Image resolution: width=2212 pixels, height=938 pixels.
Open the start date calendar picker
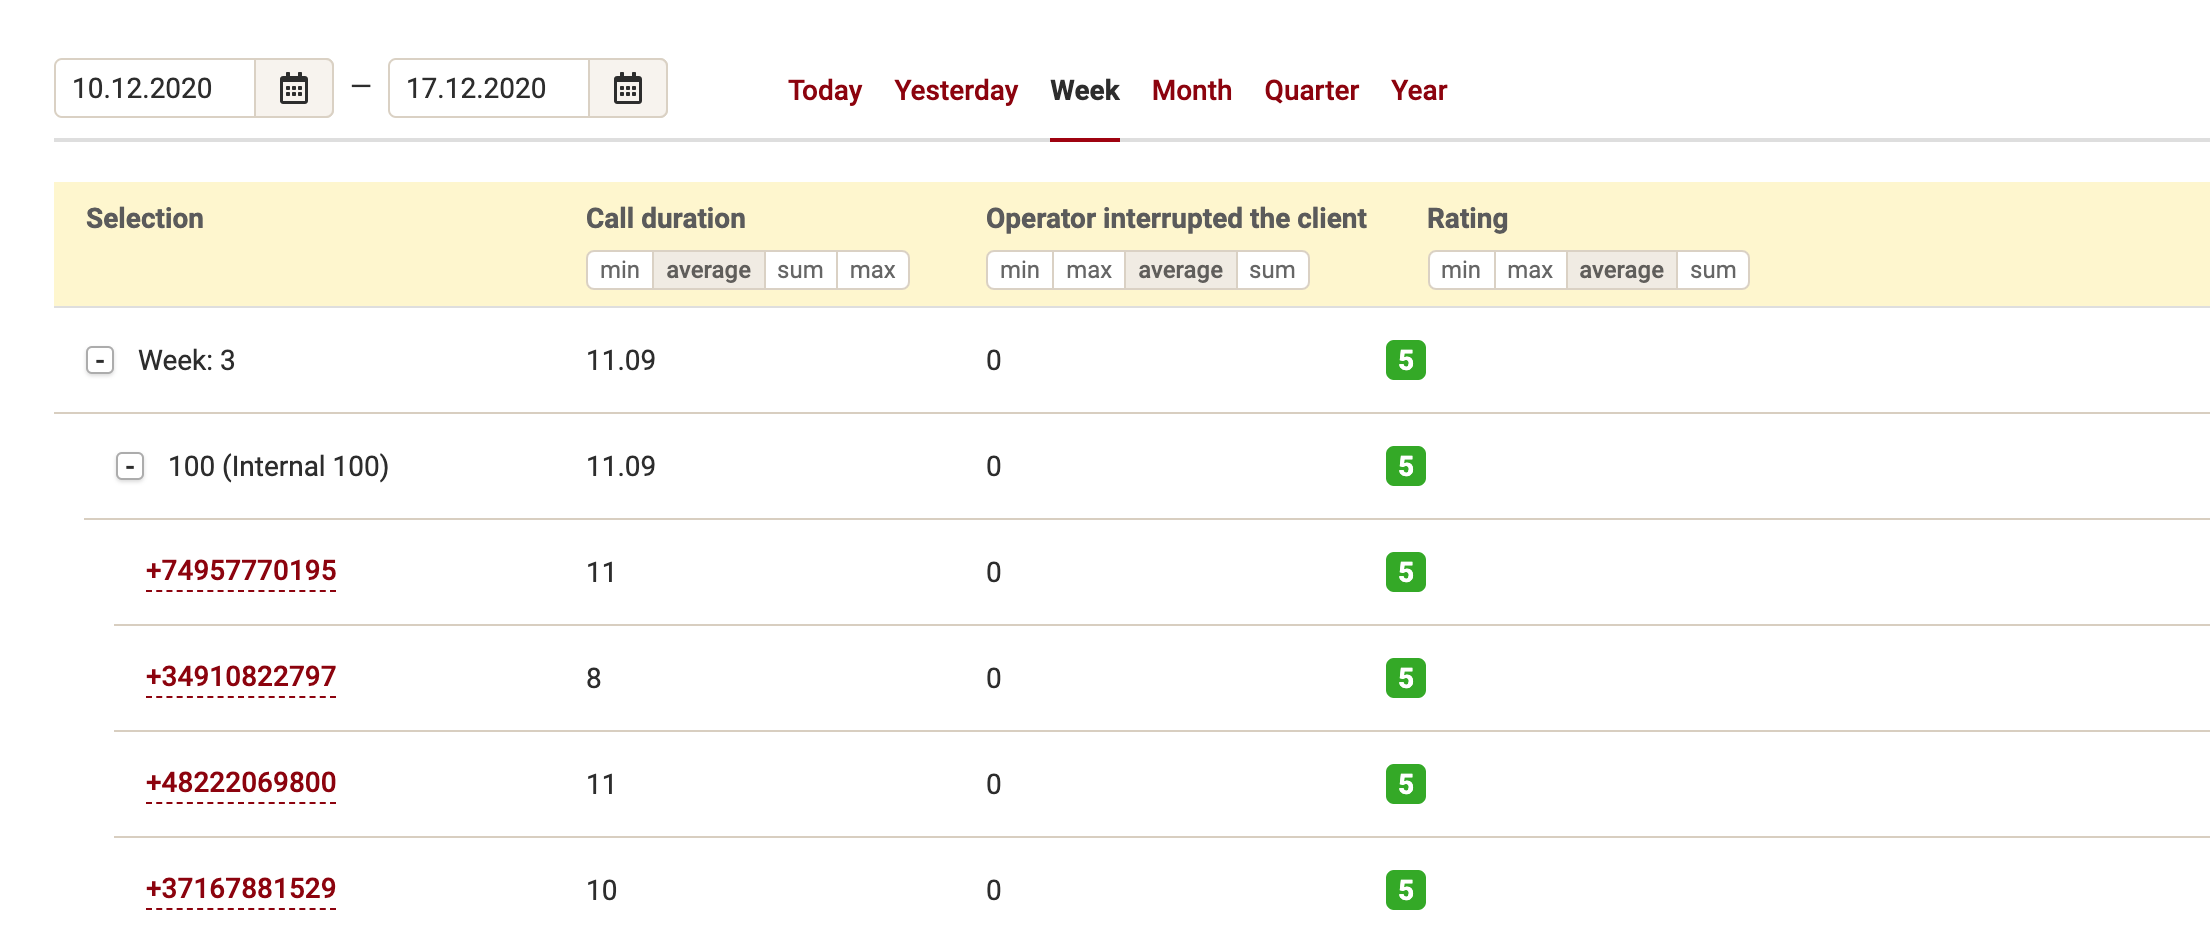(x=293, y=89)
